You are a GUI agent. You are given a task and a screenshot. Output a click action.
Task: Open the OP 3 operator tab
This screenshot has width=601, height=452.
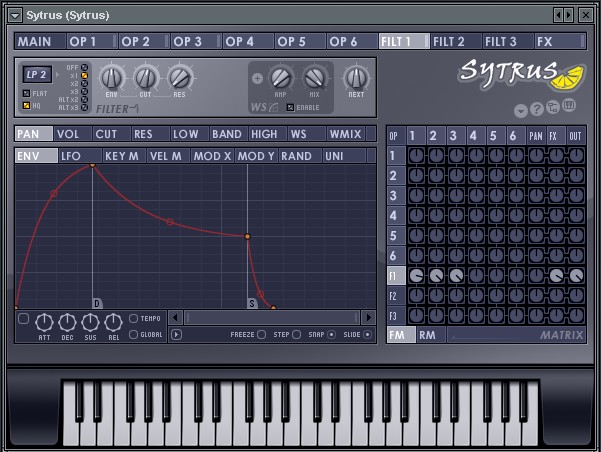[x=196, y=41]
